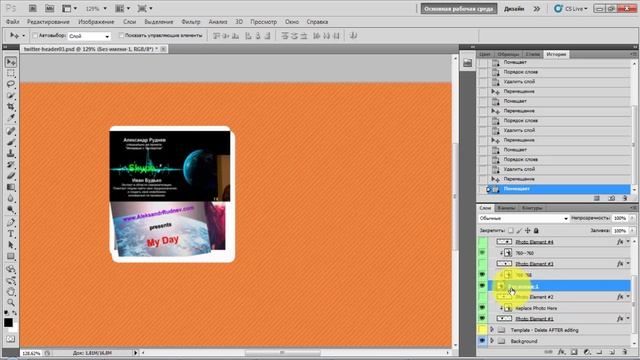
Task: Click the foreground color swatch
Action: pos(8,322)
